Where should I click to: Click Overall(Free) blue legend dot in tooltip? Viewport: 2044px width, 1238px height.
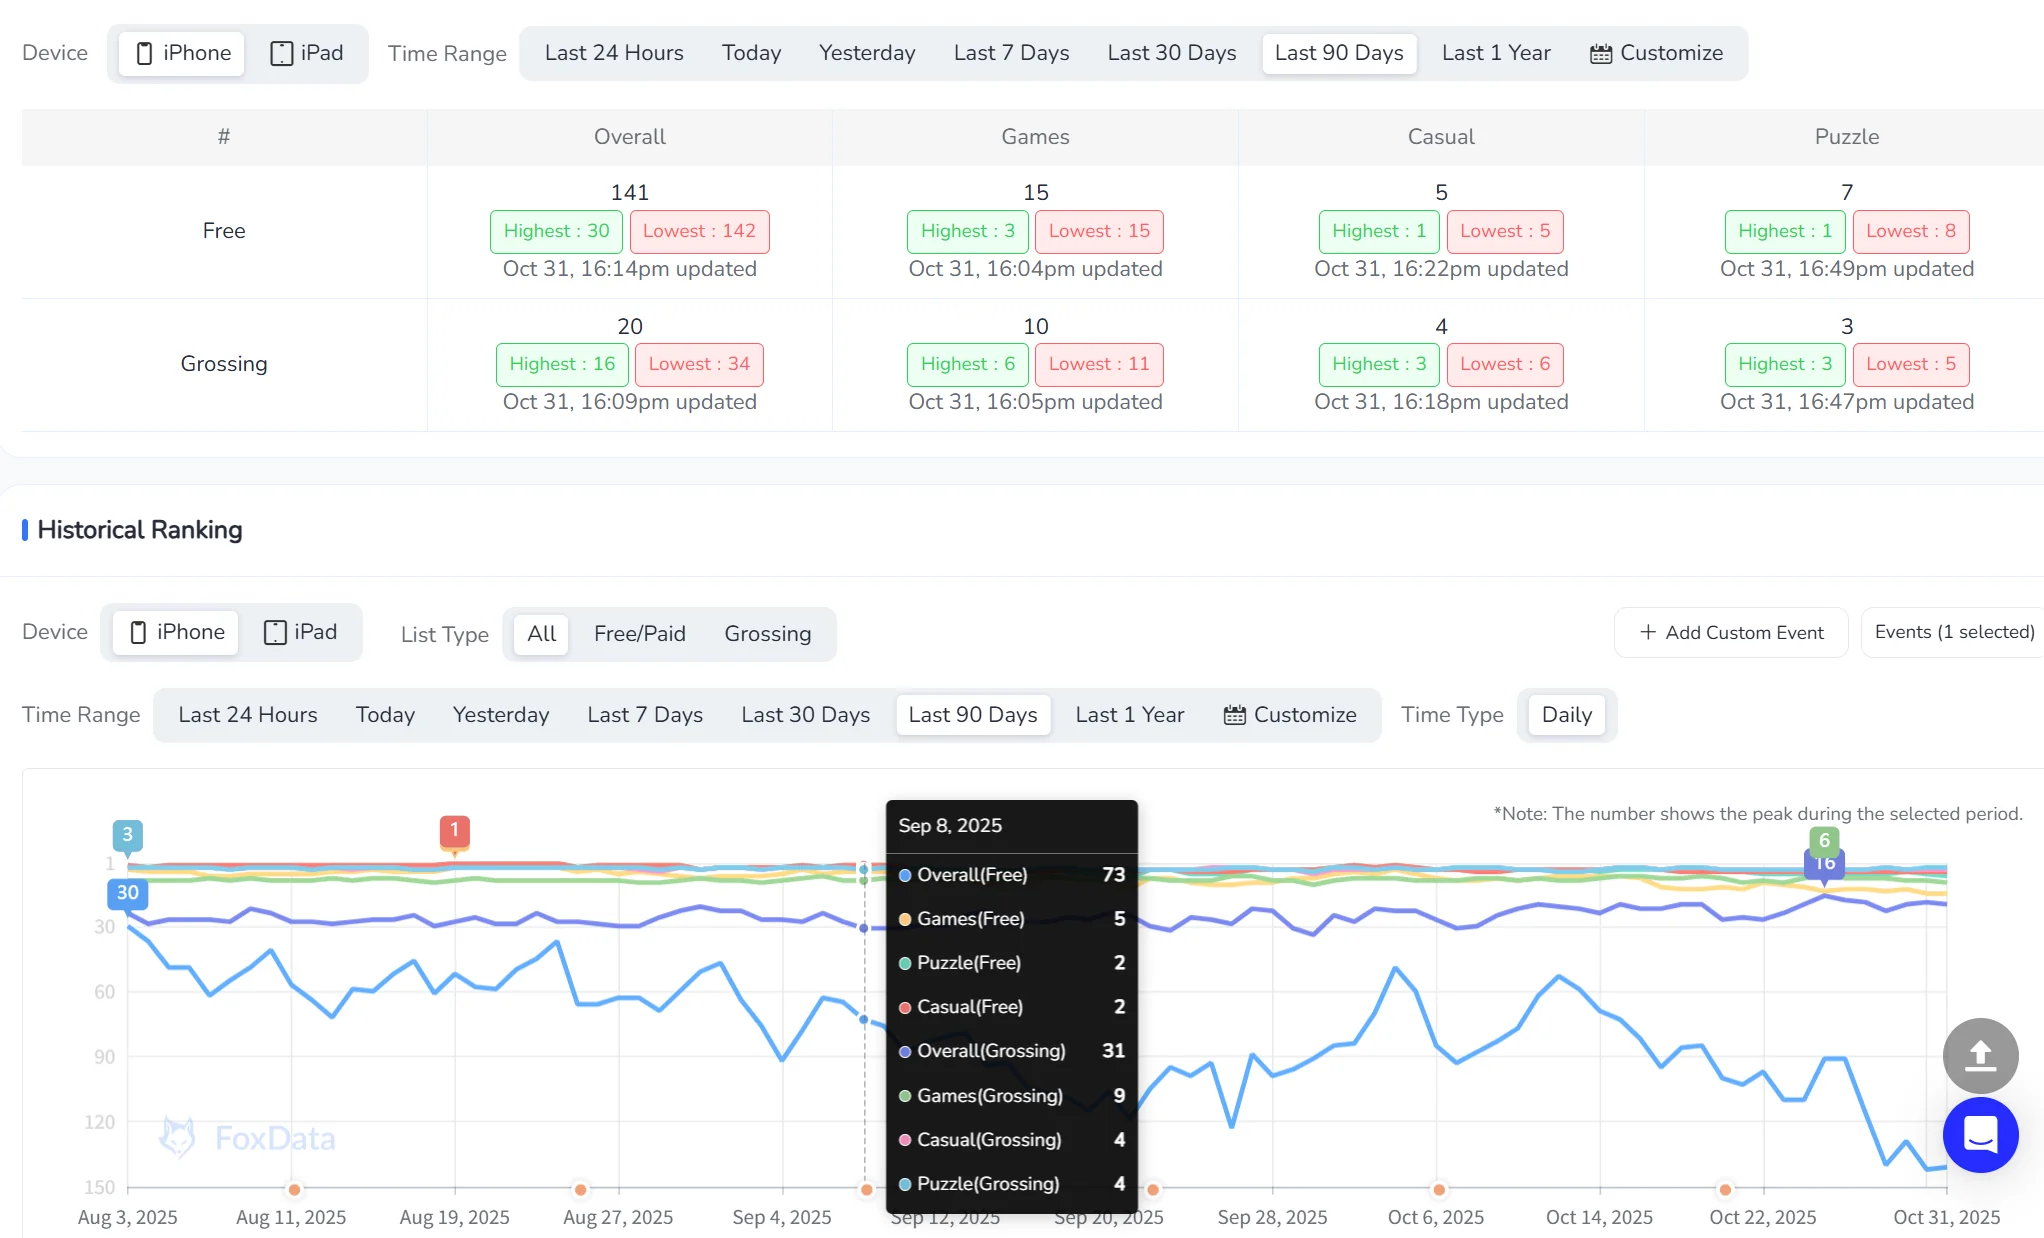click(x=905, y=875)
